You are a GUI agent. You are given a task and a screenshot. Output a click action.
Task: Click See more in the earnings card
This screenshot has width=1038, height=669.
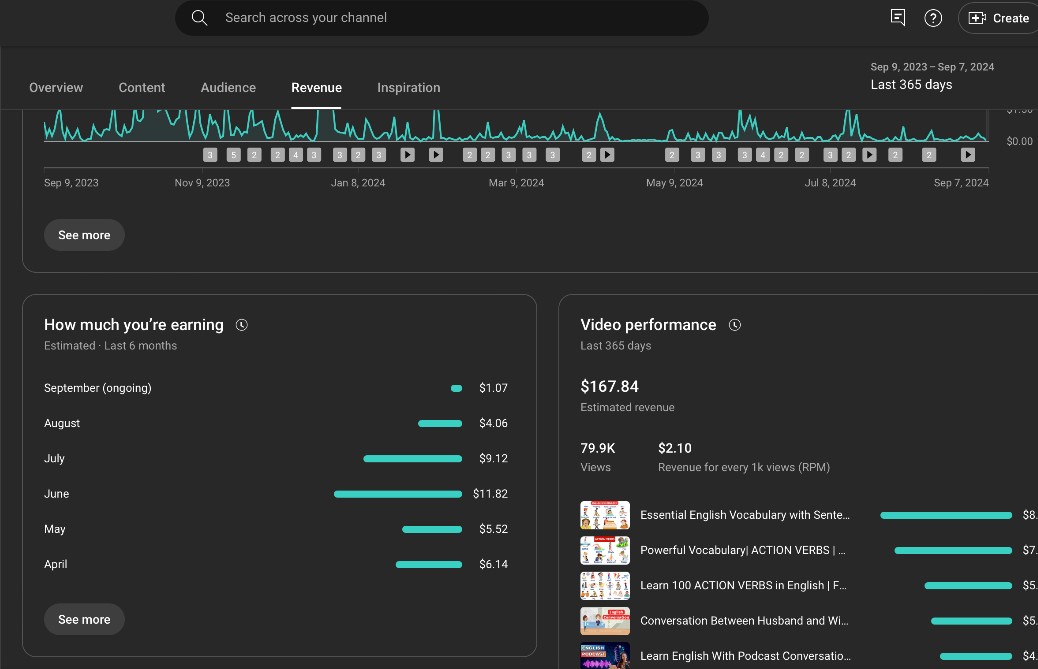click(84, 619)
